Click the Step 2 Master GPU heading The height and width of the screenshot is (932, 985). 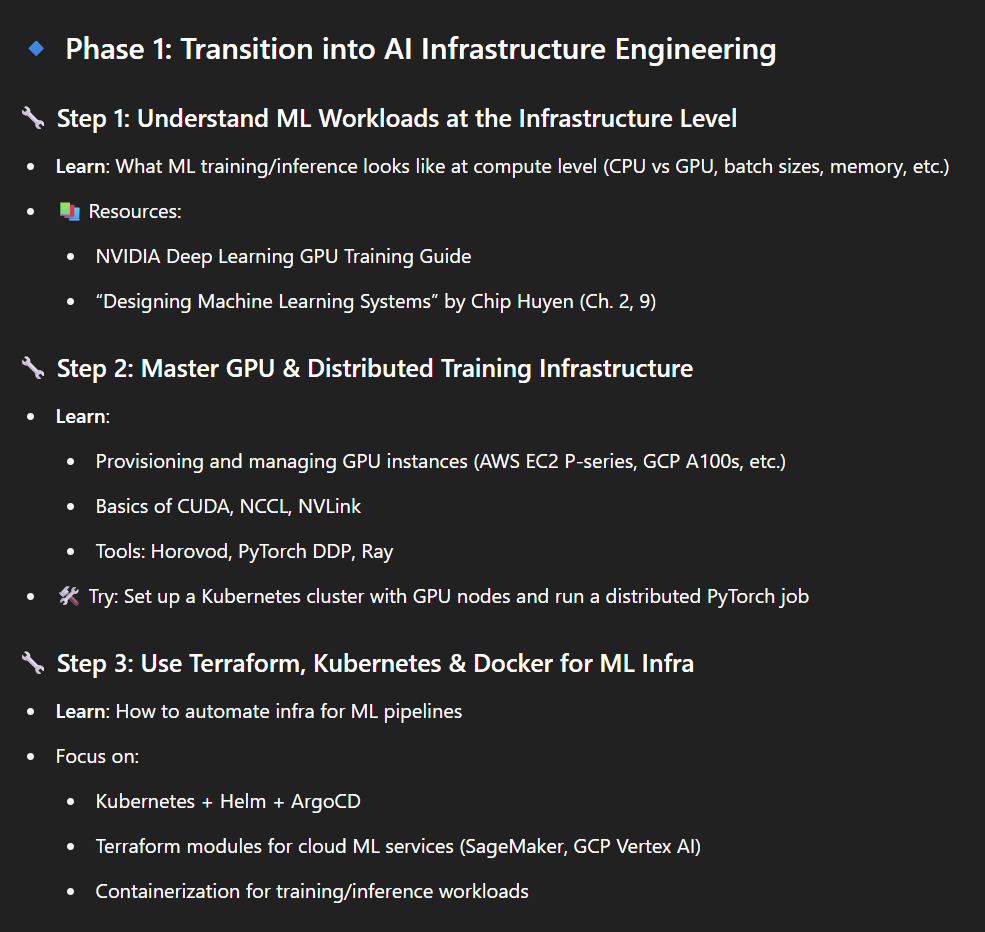point(375,369)
